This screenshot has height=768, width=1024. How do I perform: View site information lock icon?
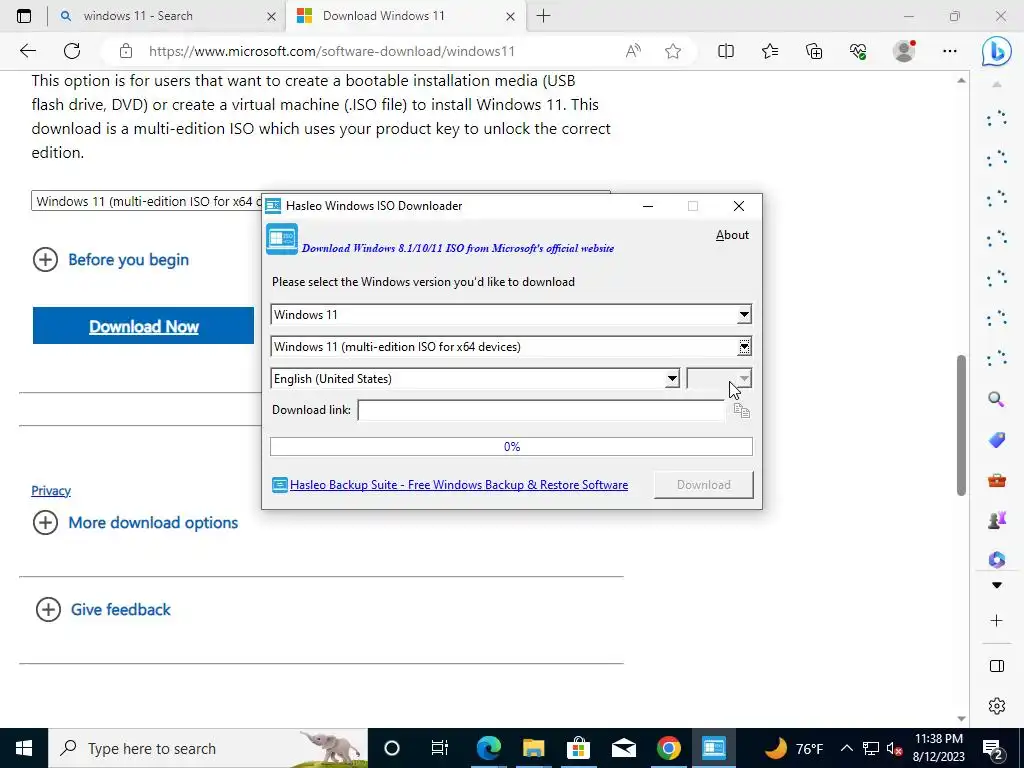pyautogui.click(x=126, y=51)
